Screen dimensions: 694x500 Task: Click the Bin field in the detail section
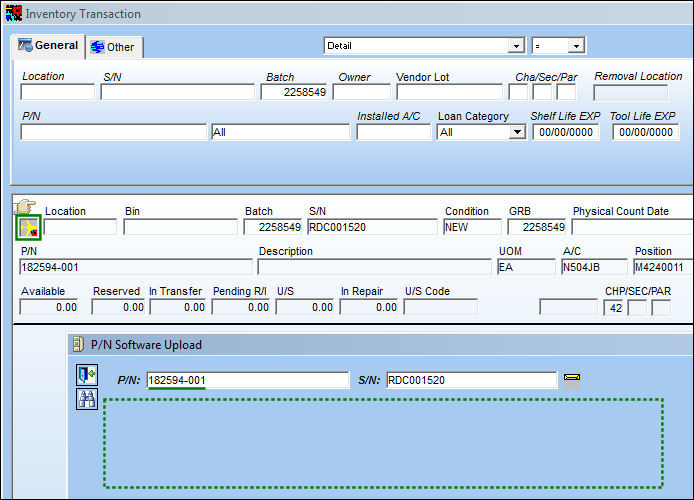(181, 227)
